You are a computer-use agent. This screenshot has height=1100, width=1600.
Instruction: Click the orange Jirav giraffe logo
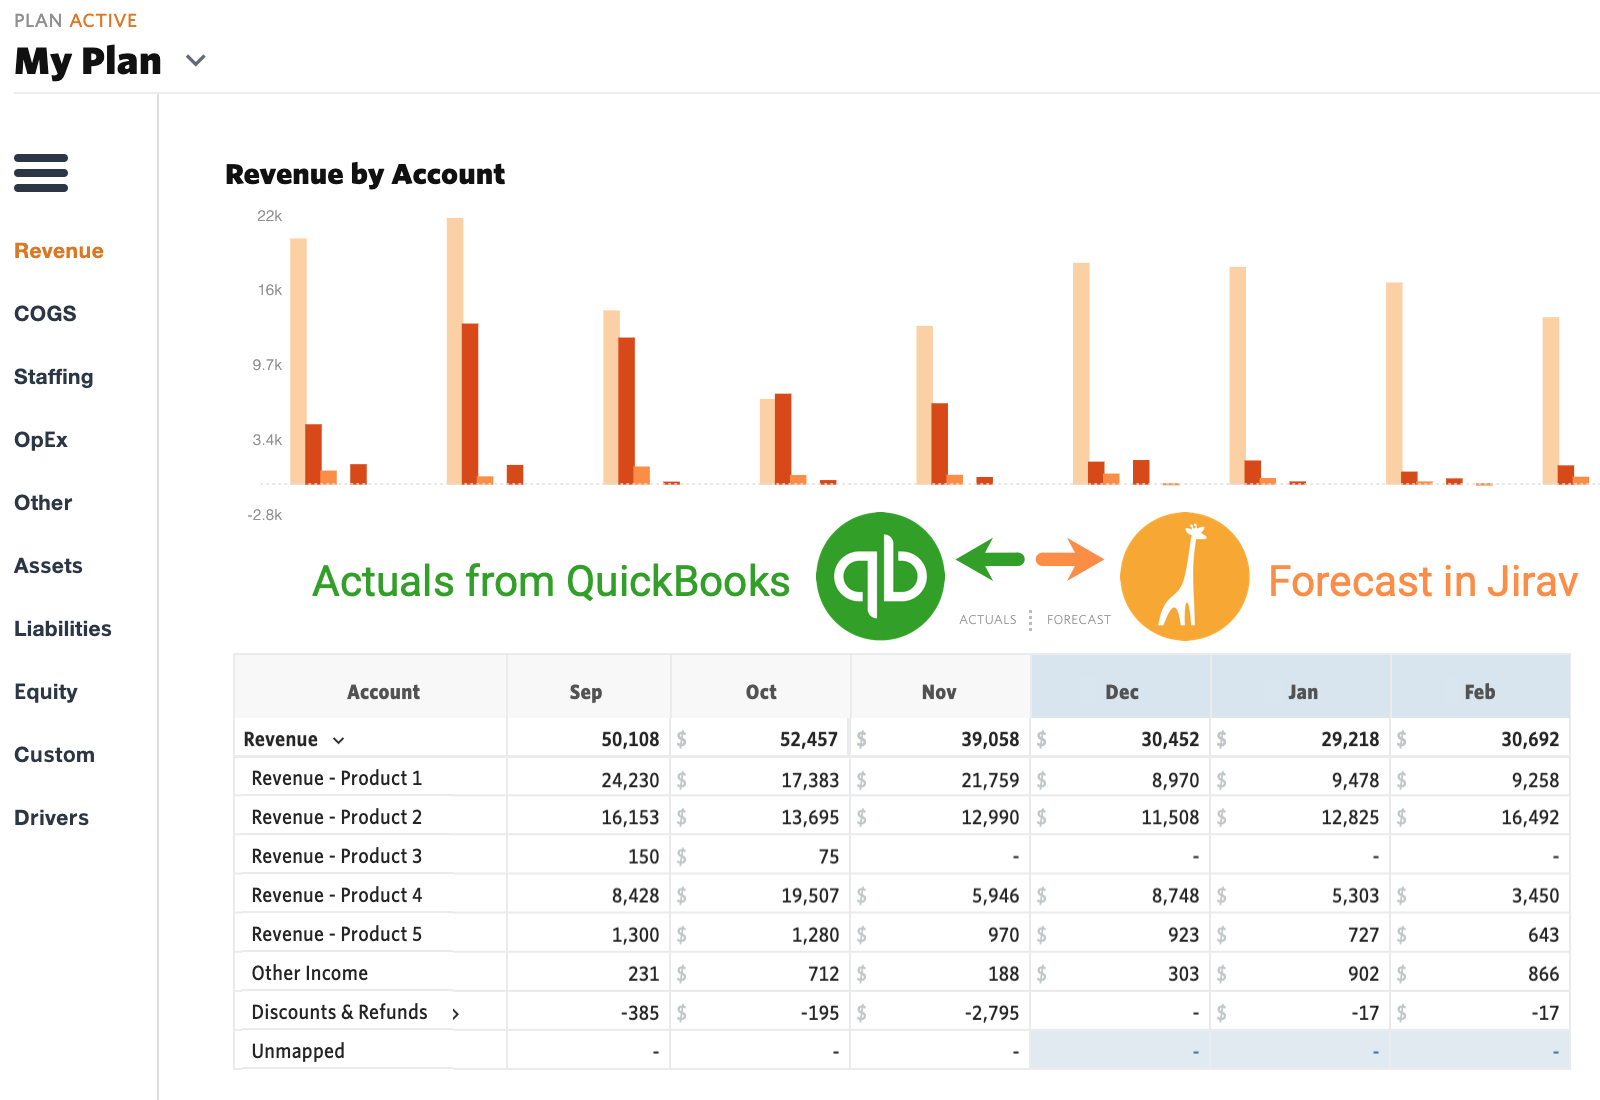coord(1184,577)
